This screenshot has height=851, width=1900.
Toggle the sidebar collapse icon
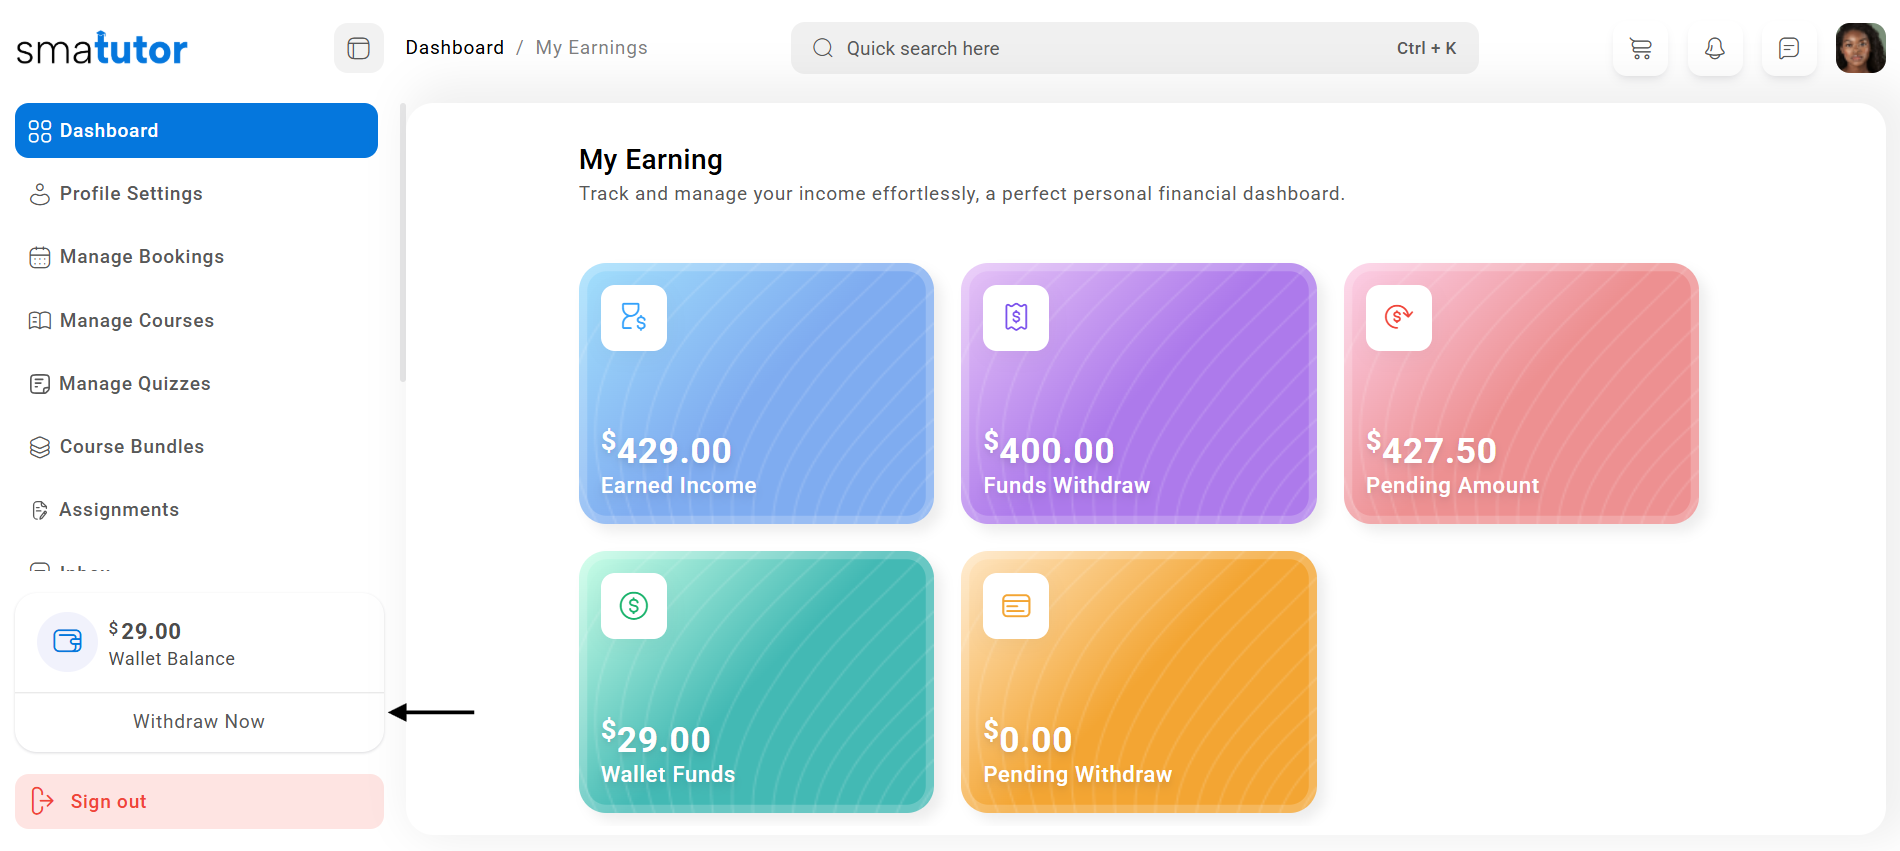coord(358,48)
